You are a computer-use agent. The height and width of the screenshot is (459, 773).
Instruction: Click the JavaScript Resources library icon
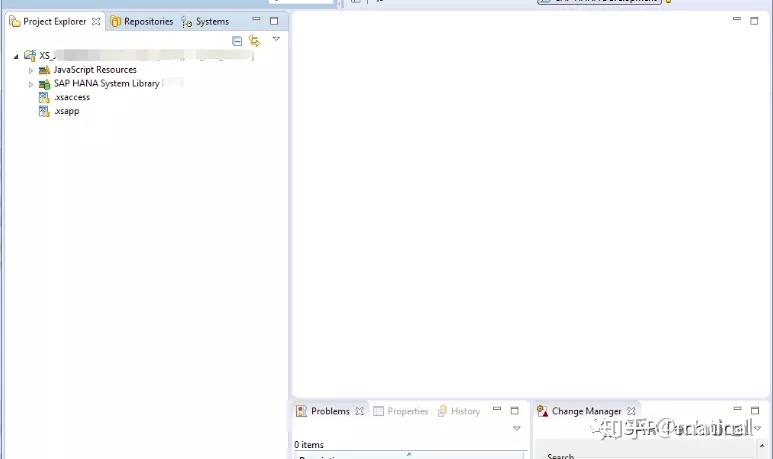coord(44,70)
